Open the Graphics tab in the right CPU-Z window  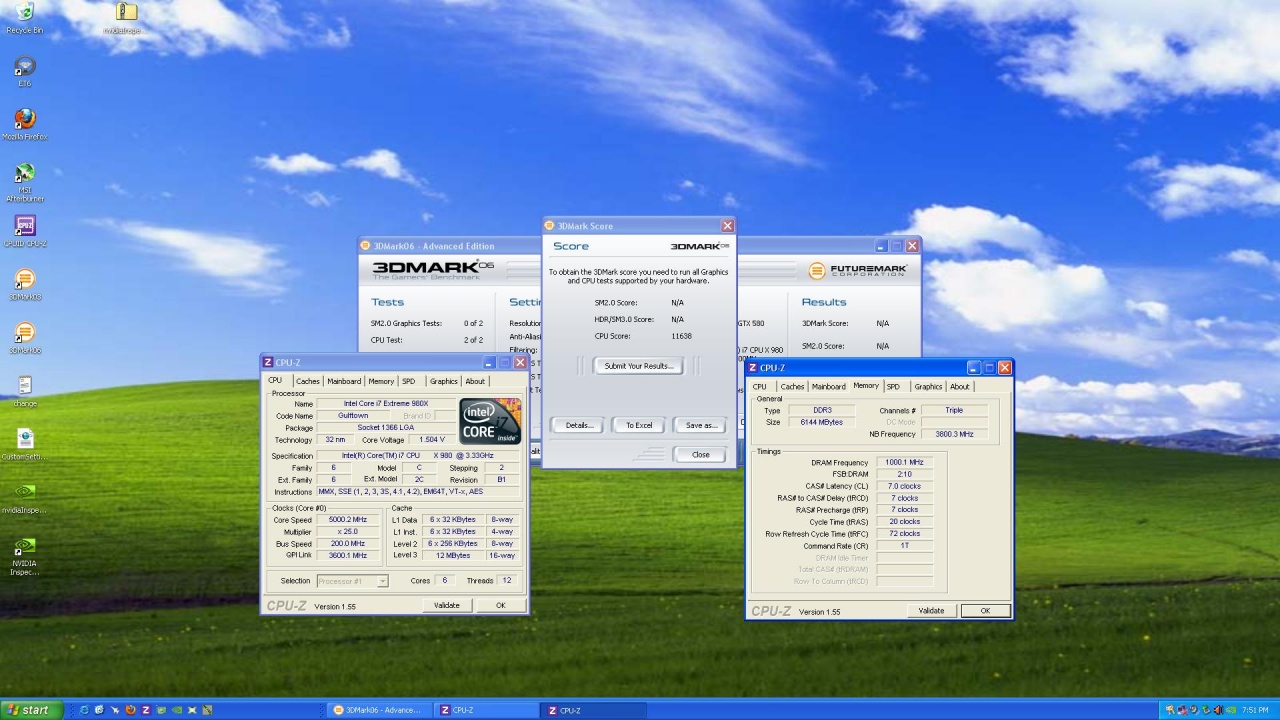(x=928, y=387)
